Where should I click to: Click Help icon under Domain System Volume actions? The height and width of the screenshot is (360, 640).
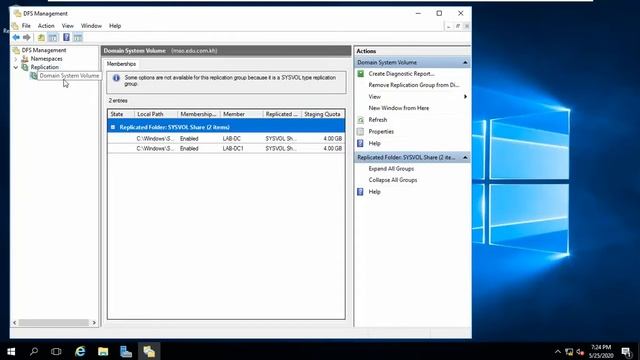click(360, 143)
